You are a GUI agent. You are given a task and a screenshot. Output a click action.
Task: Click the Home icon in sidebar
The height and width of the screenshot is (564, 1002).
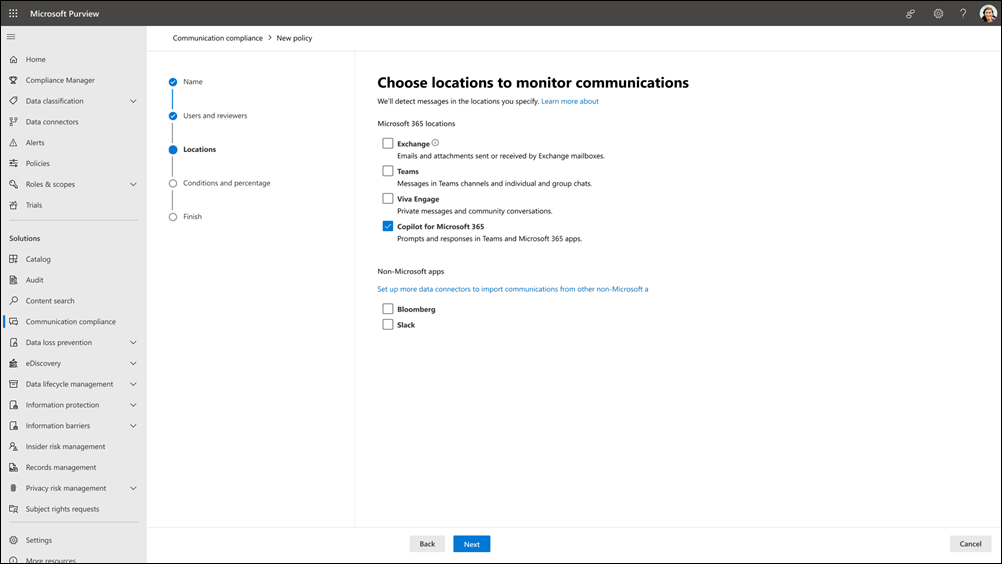point(13,59)
